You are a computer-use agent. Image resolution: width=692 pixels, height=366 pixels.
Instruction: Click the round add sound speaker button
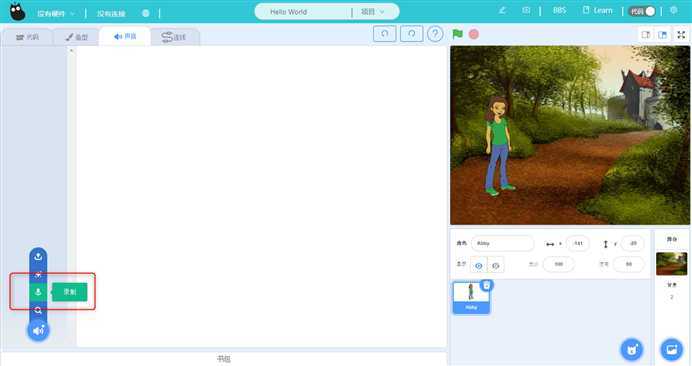click(38, 330)
